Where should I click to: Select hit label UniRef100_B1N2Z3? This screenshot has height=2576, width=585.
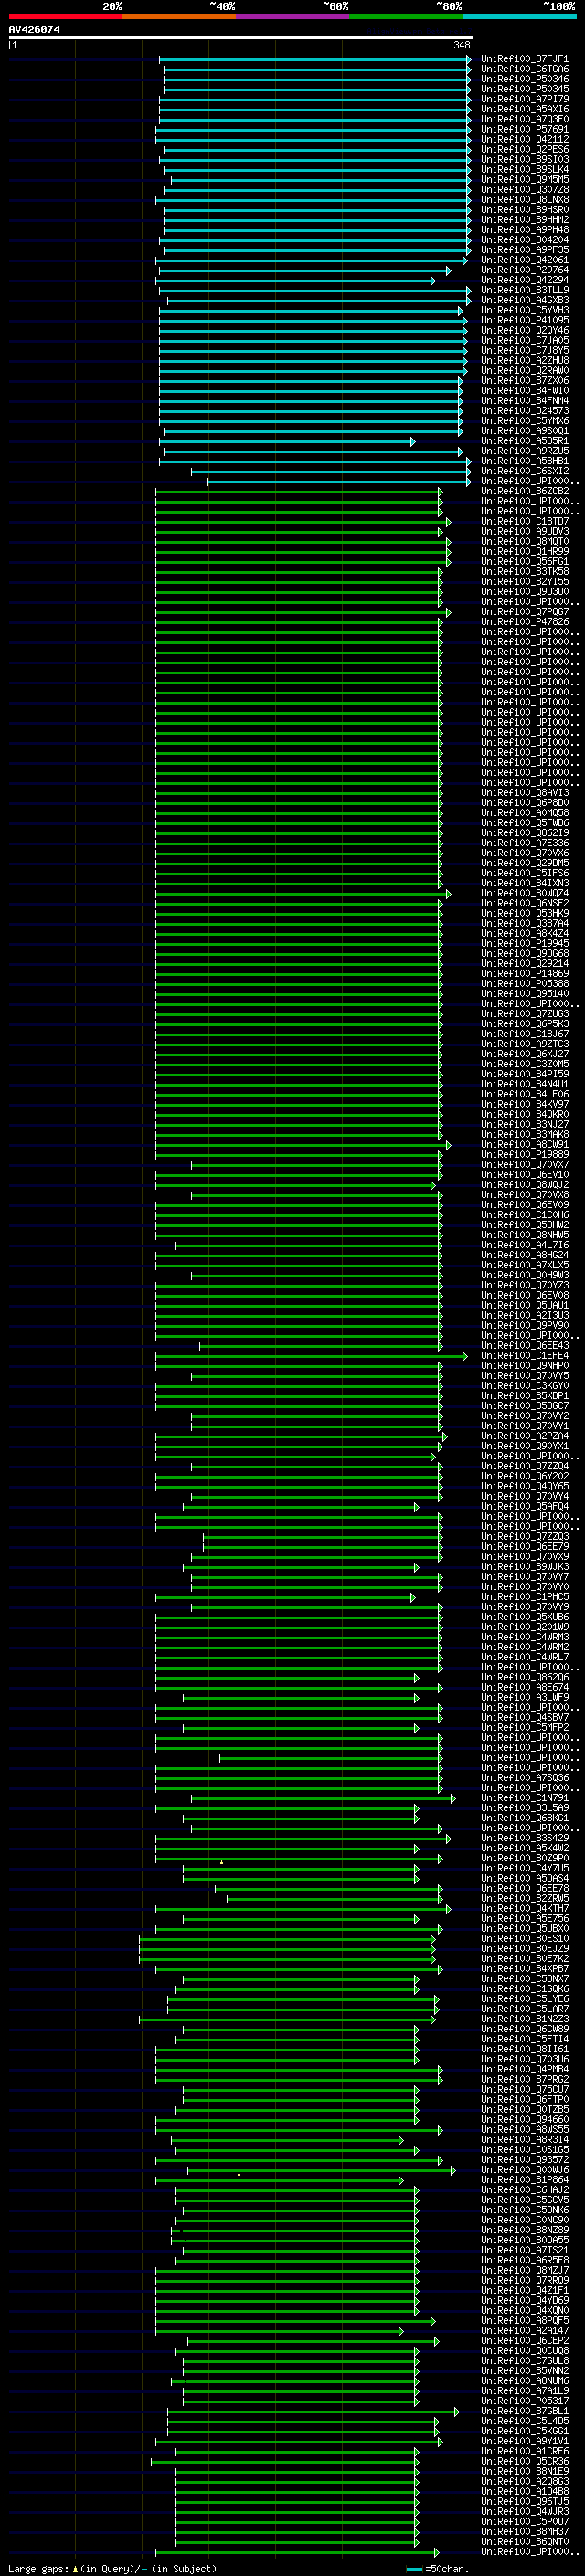coord(525,2019)
